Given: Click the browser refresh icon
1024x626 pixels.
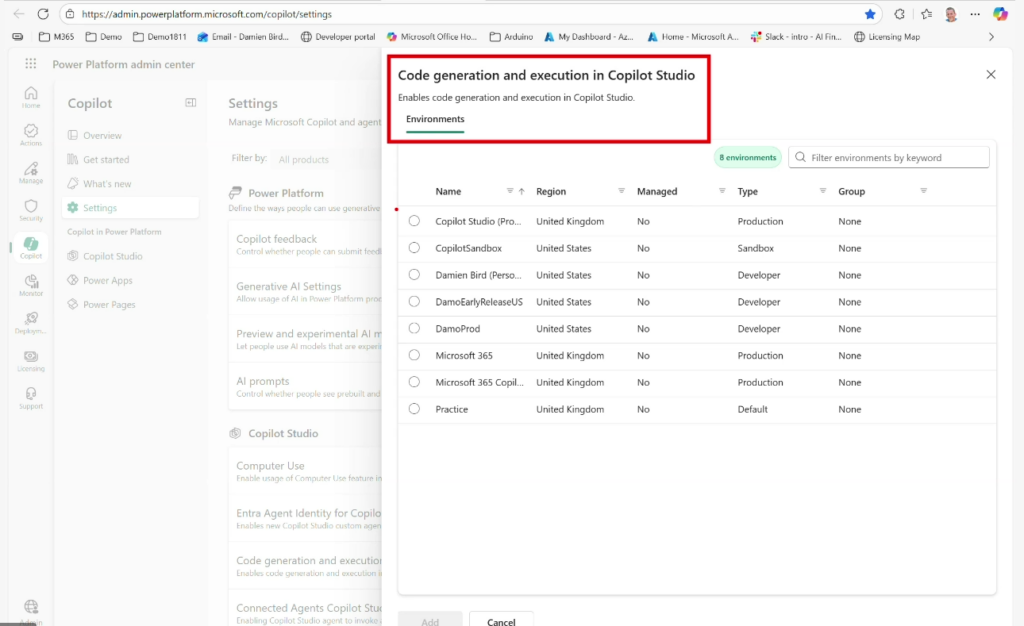Looking at the screenshot, I should [x=43, y=14].
